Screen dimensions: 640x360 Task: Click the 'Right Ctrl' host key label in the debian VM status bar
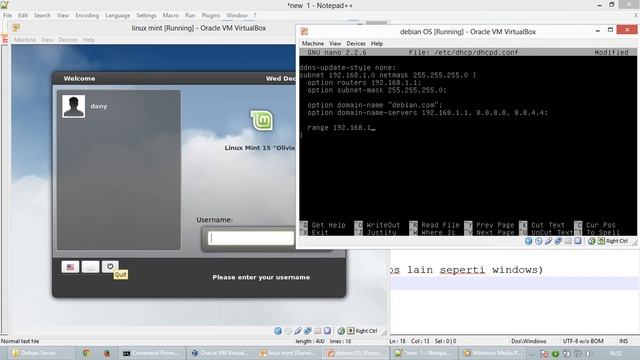617,241
